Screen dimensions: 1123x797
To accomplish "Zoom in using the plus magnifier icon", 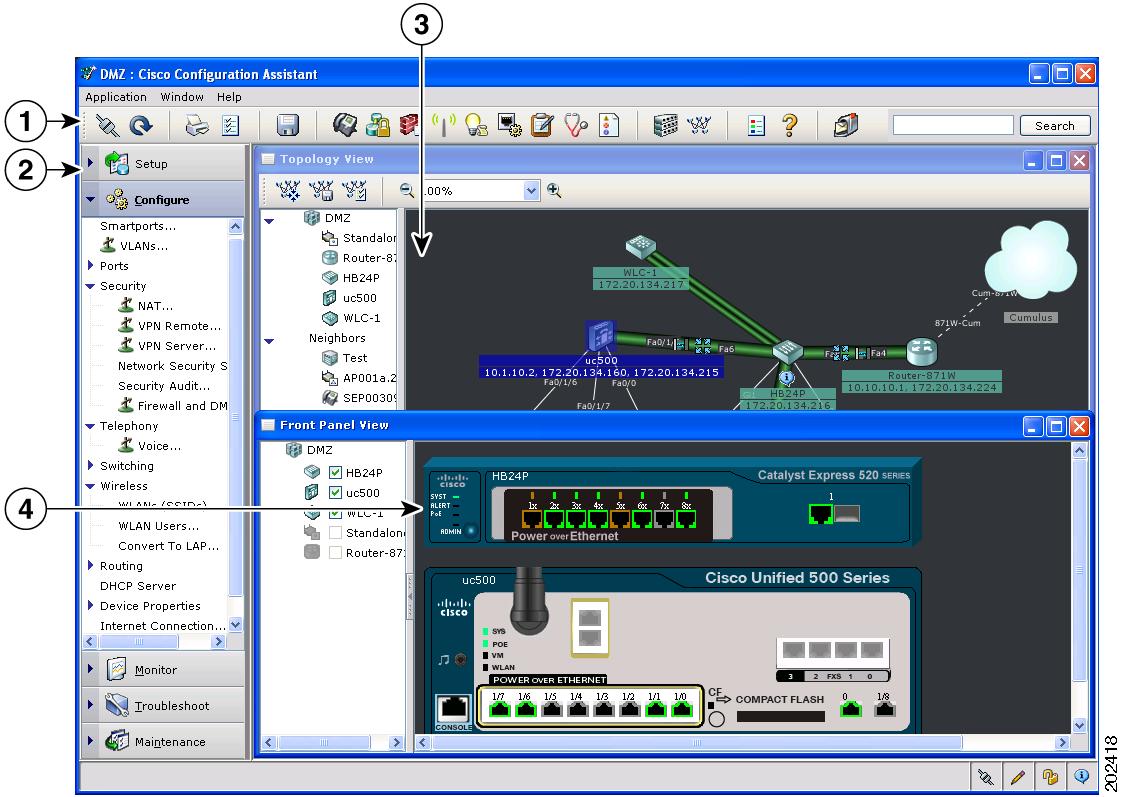I will (554, 190).
